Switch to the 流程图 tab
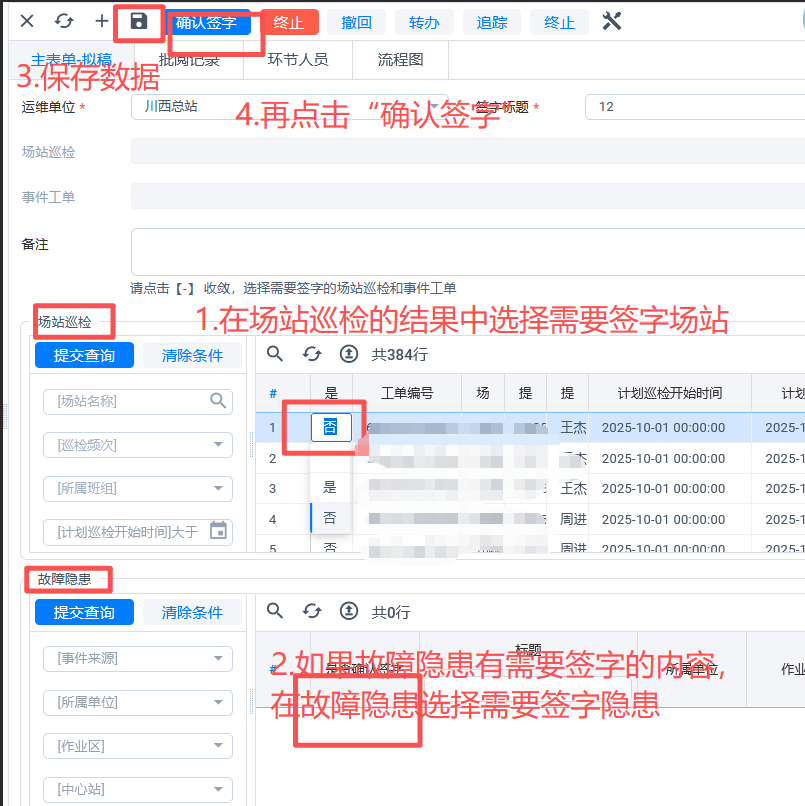The width and height of the screenshot is (805, 806). tap(400, 60)
